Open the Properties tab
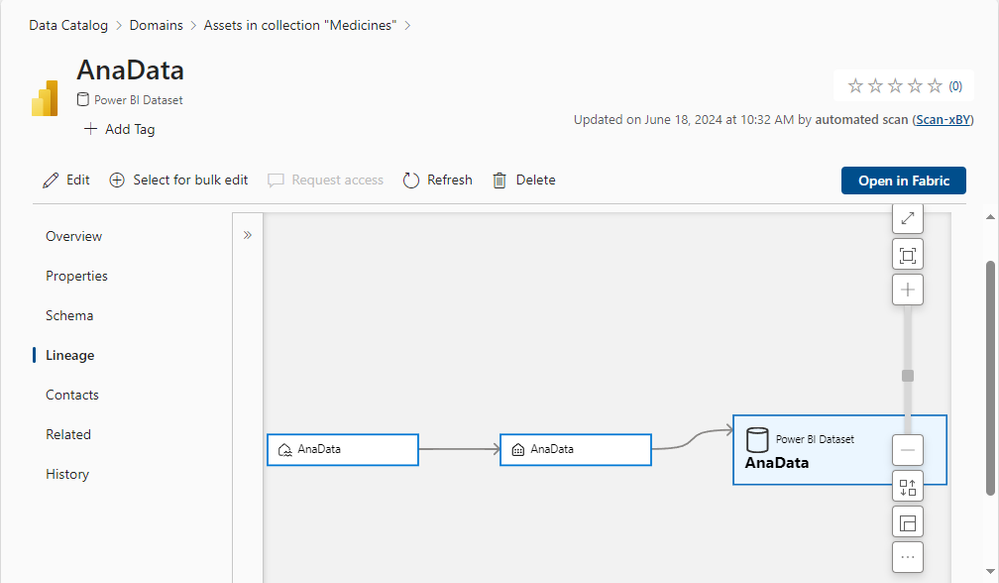The width and height of the screenshot is (999, 583). [x=76, y=276]
